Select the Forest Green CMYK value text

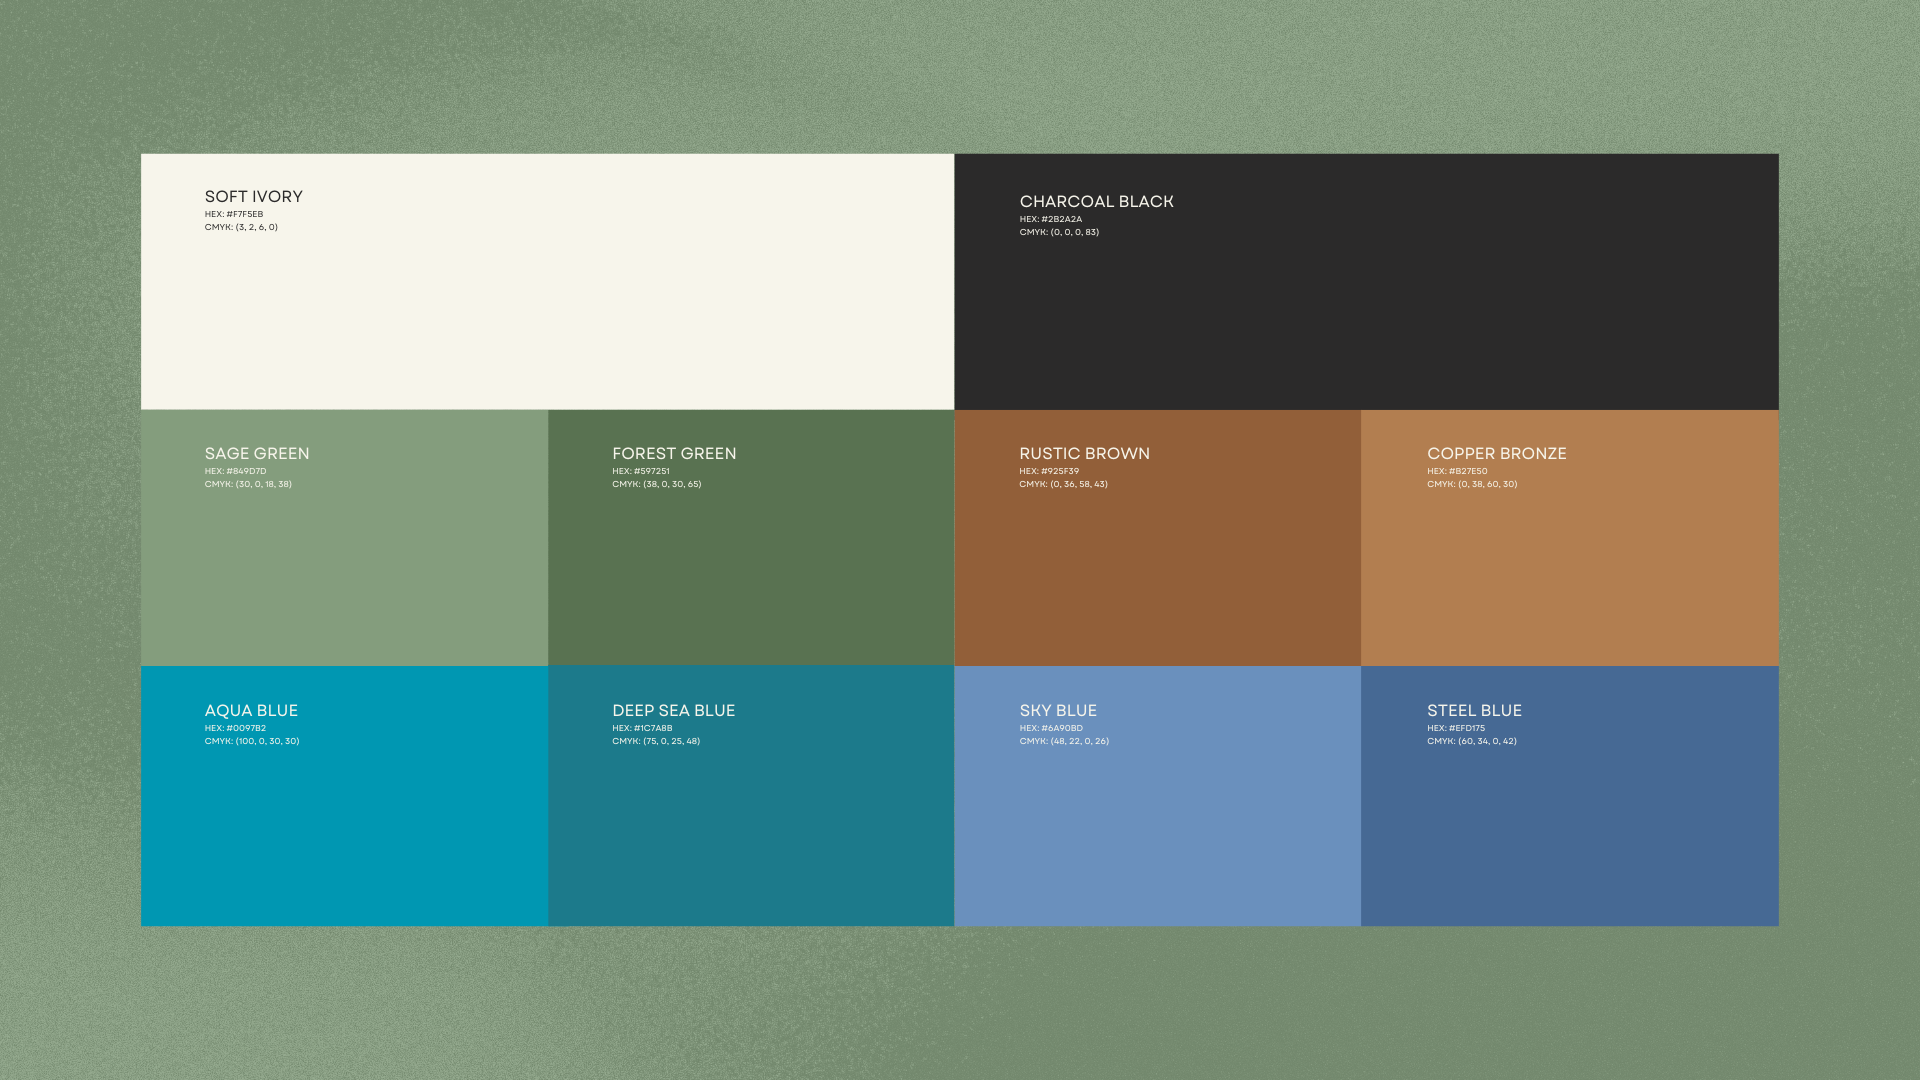(x=656, y=484)
